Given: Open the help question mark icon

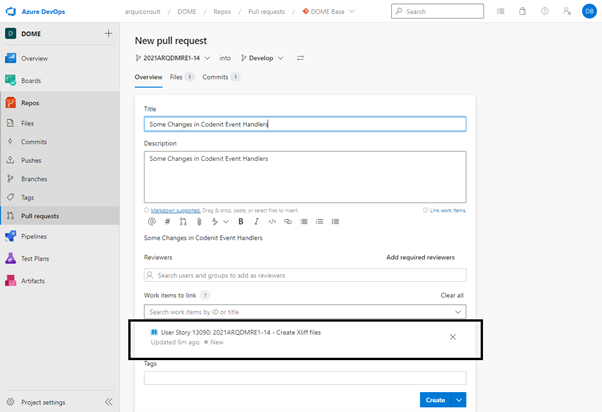Looking at the screenshot, I should tap(545, 11).
